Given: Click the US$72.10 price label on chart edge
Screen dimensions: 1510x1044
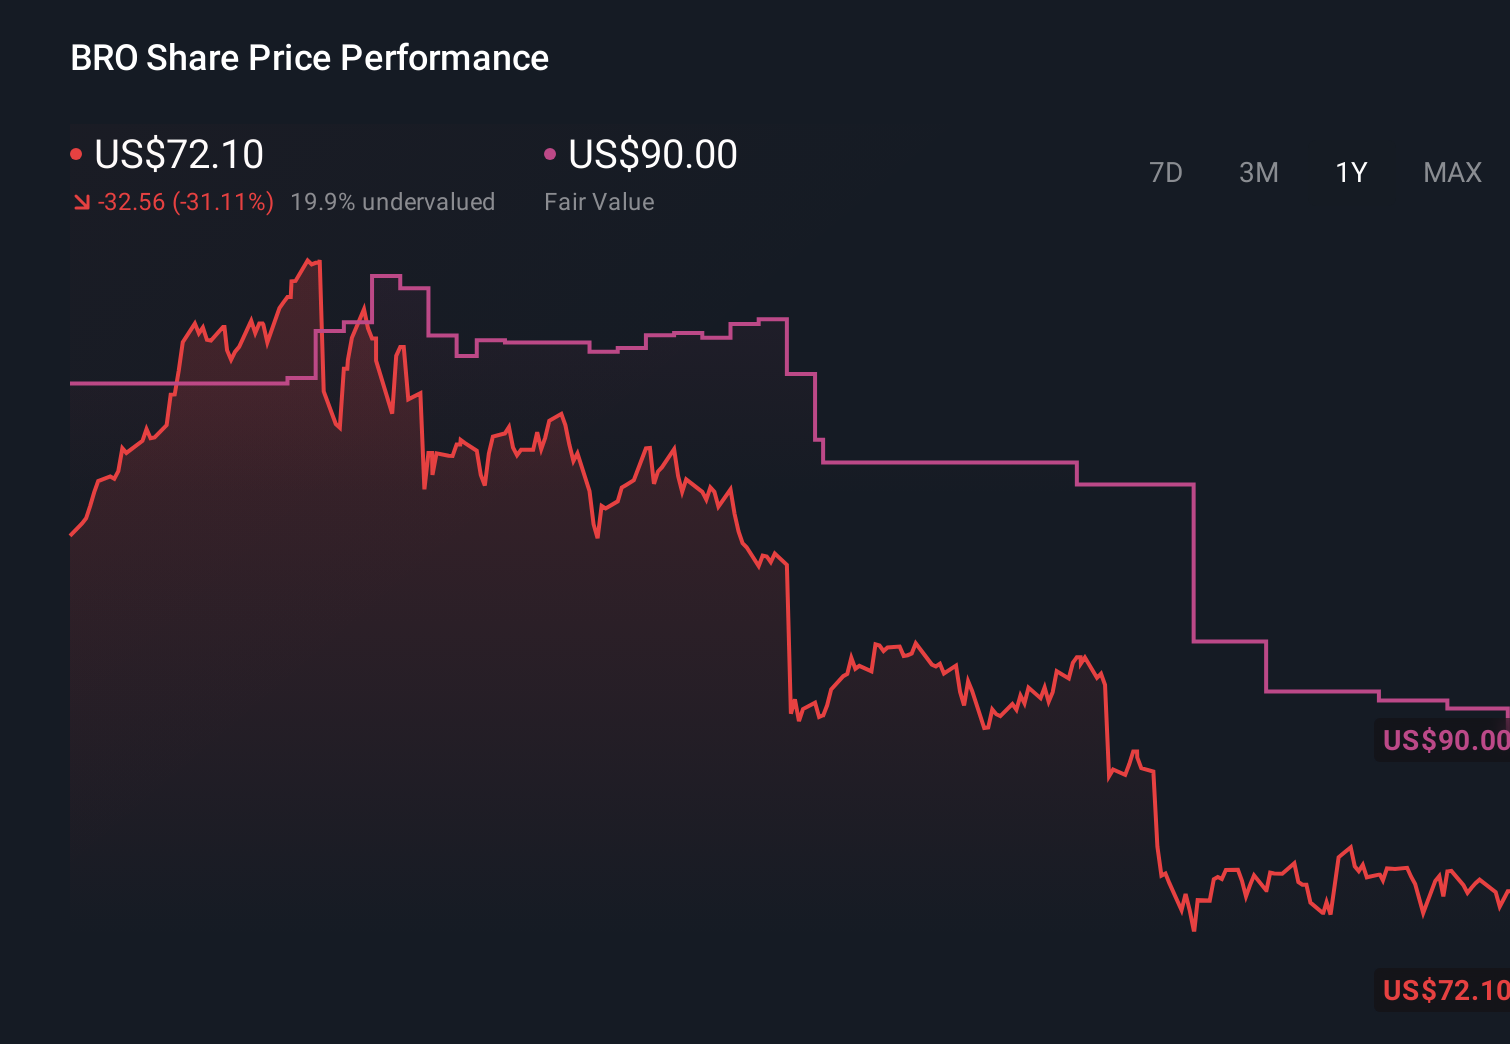Looking at the screenshot, I should [1443, 991].
